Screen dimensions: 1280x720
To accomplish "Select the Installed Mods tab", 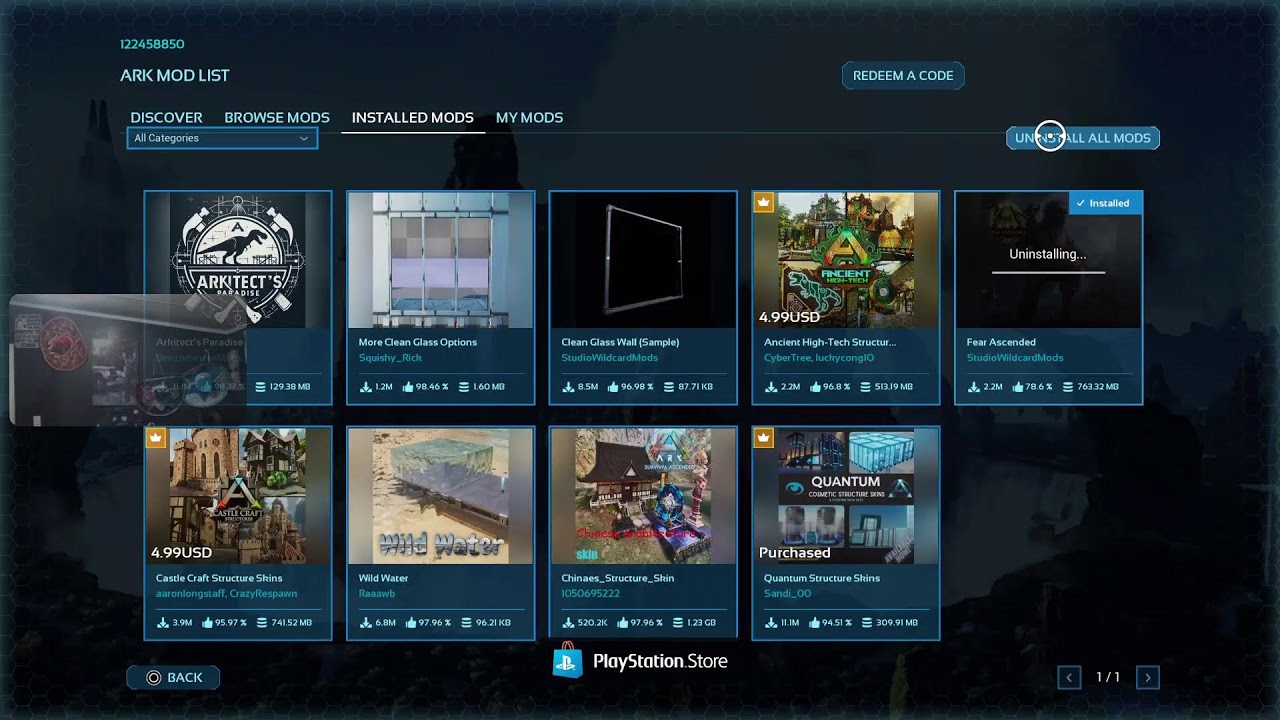I will pos(413,117).
